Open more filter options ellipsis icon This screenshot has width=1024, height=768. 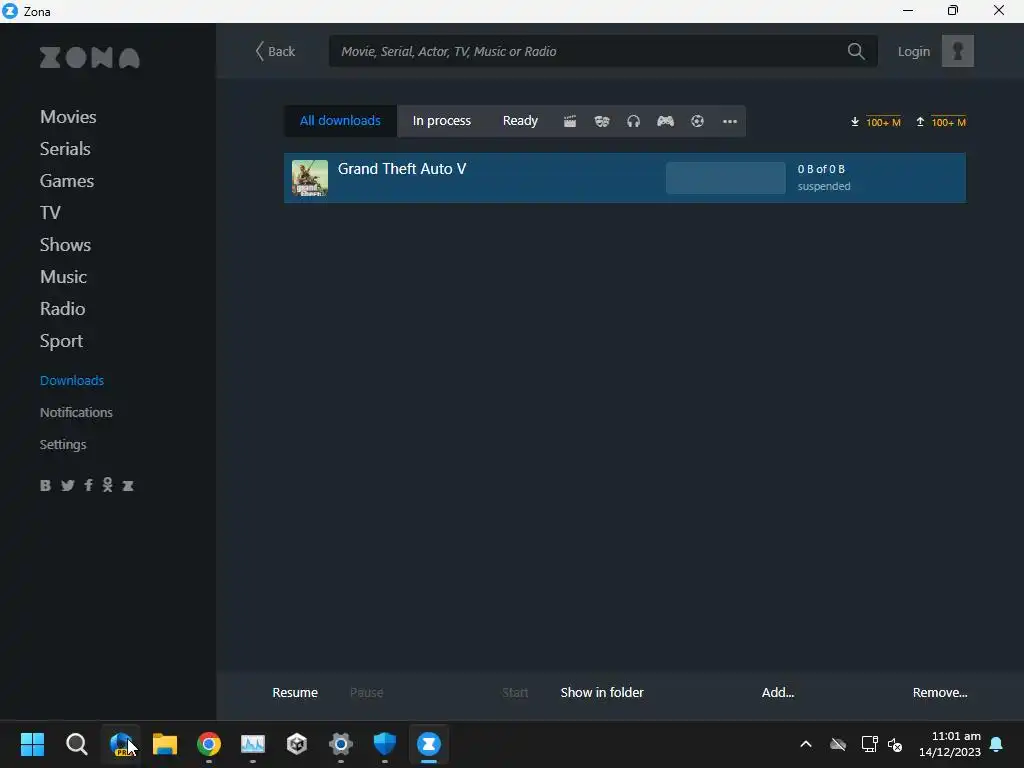(x=729, y=121)
